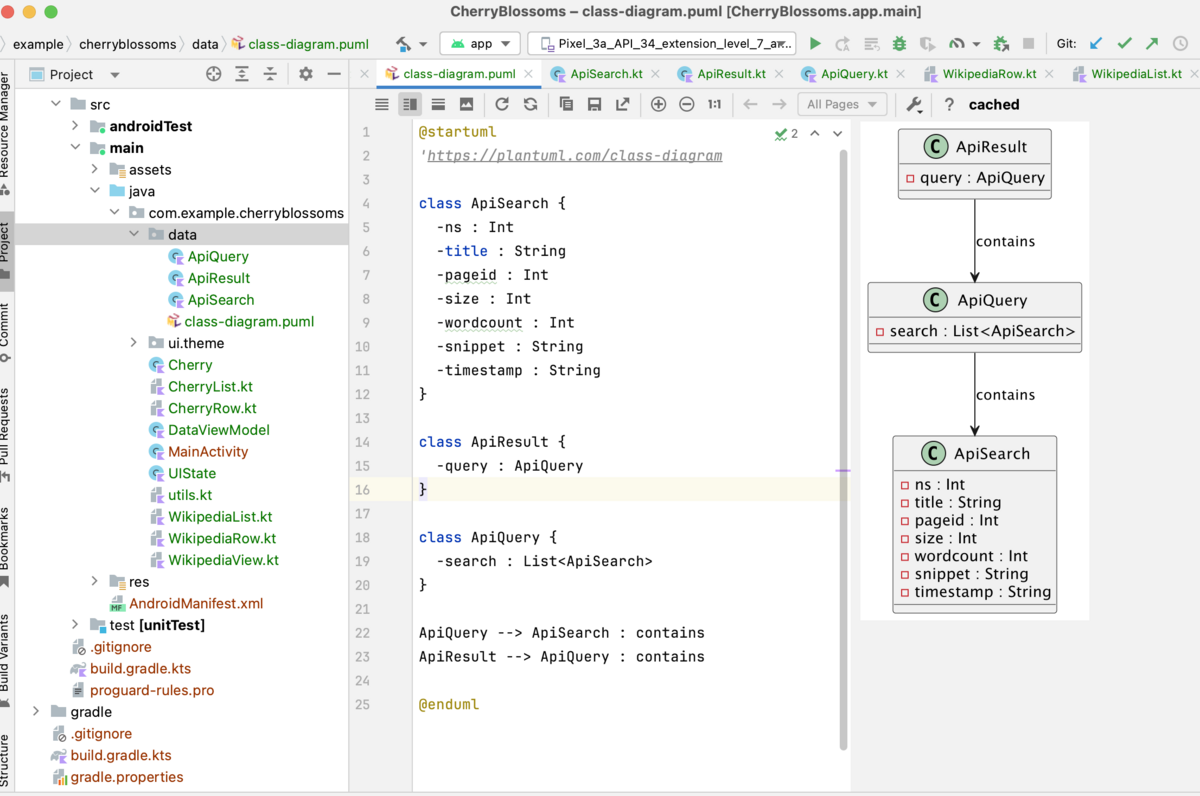Open the Bookmarks tool window
The width and height of the screenshot is (1200, 796).
point(6,547)
